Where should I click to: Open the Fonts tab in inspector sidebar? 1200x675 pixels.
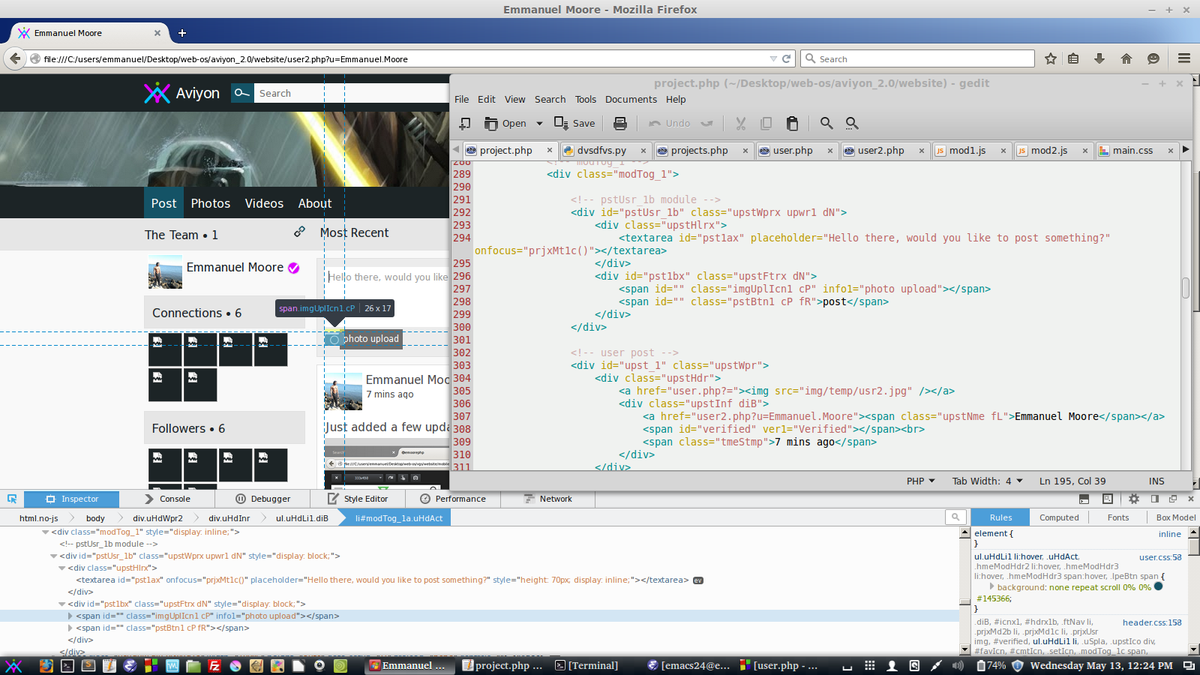click(1118, 517)
